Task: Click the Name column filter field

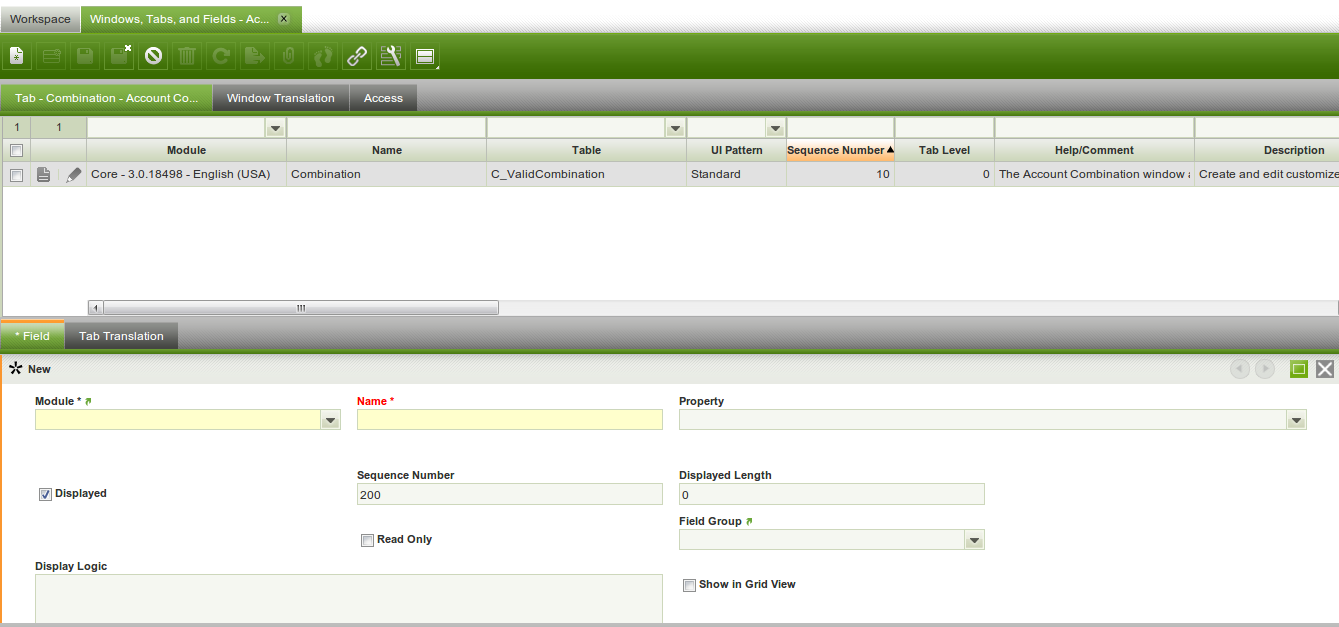Action: pos(386,128)
